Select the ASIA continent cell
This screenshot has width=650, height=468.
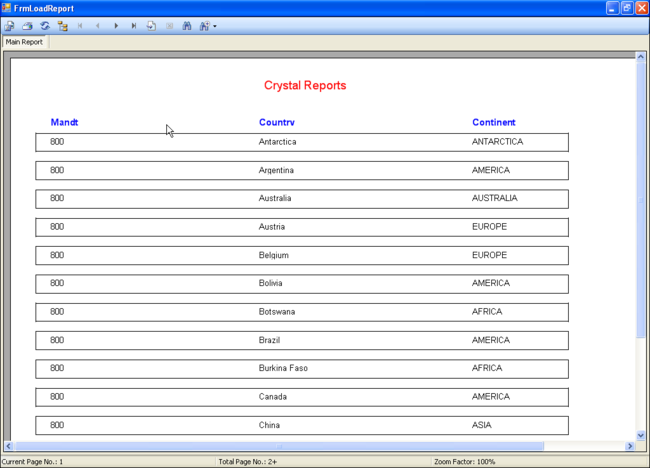[x=482, y=425]
